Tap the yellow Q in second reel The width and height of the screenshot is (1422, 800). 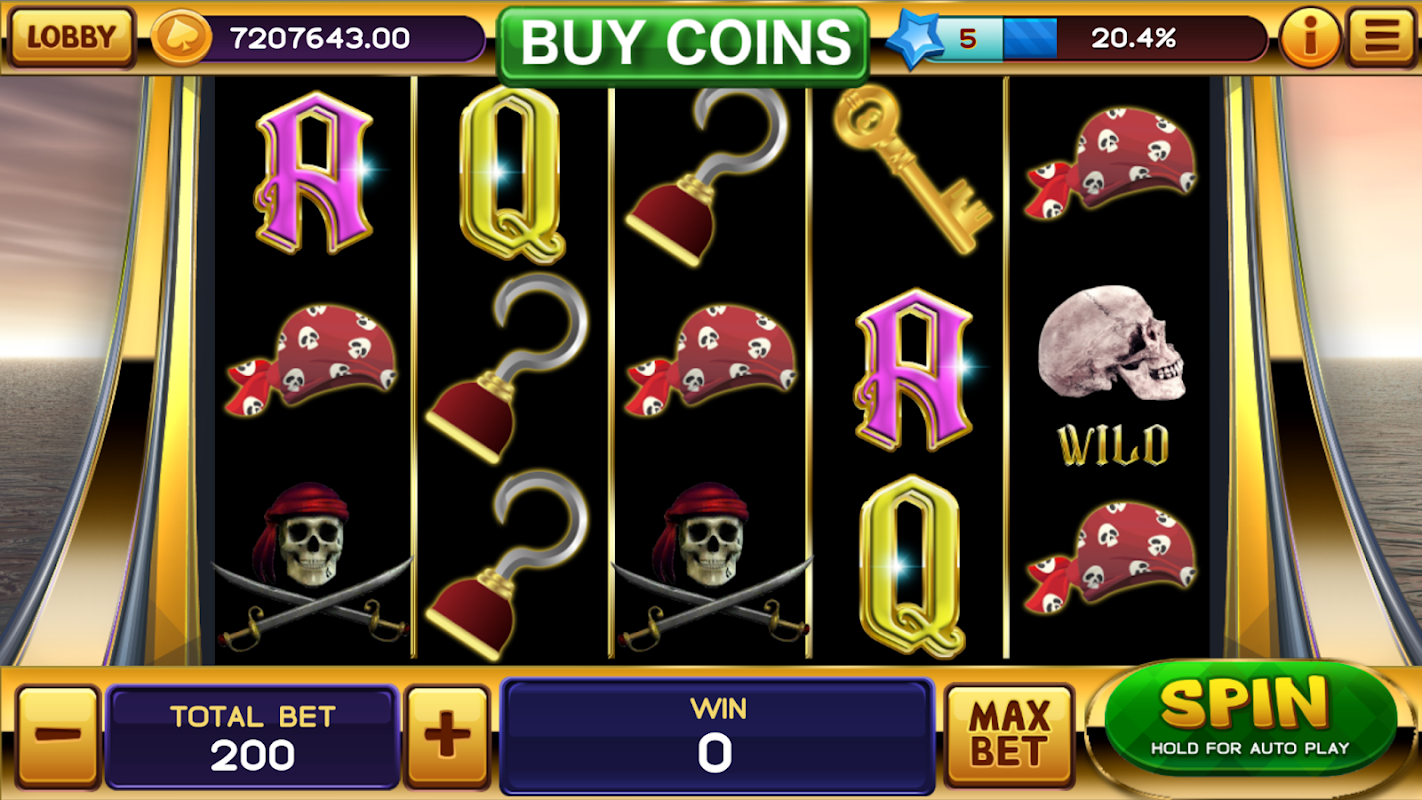pyautogui.click(x=512, y=174)
